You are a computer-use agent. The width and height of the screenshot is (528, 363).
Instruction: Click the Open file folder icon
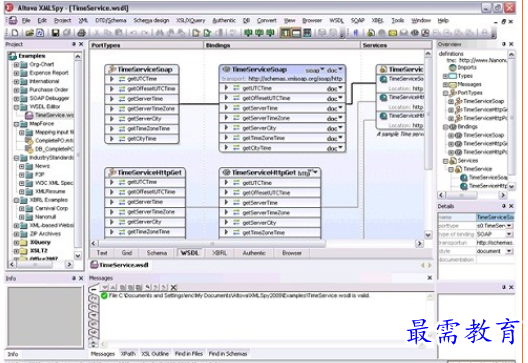click(x=30, y=33)
